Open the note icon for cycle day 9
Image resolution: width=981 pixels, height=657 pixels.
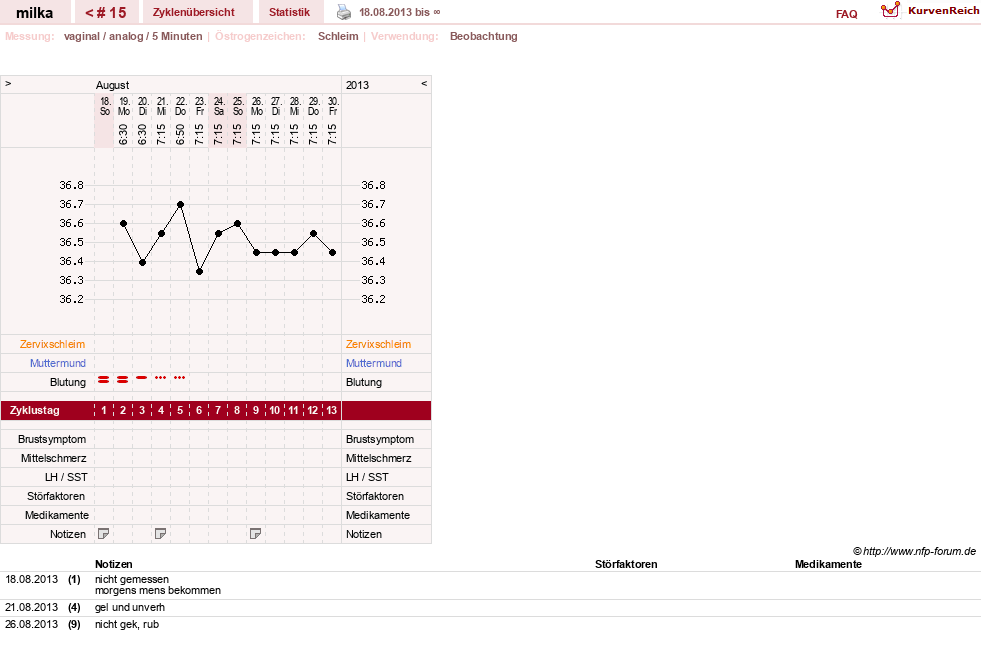[x=255, y=534]
